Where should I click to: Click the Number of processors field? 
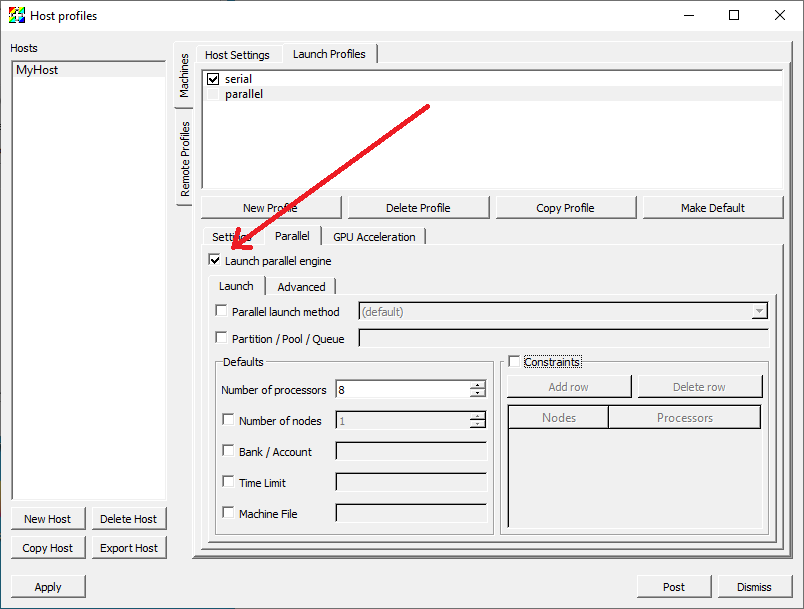[x=403, y=390]
